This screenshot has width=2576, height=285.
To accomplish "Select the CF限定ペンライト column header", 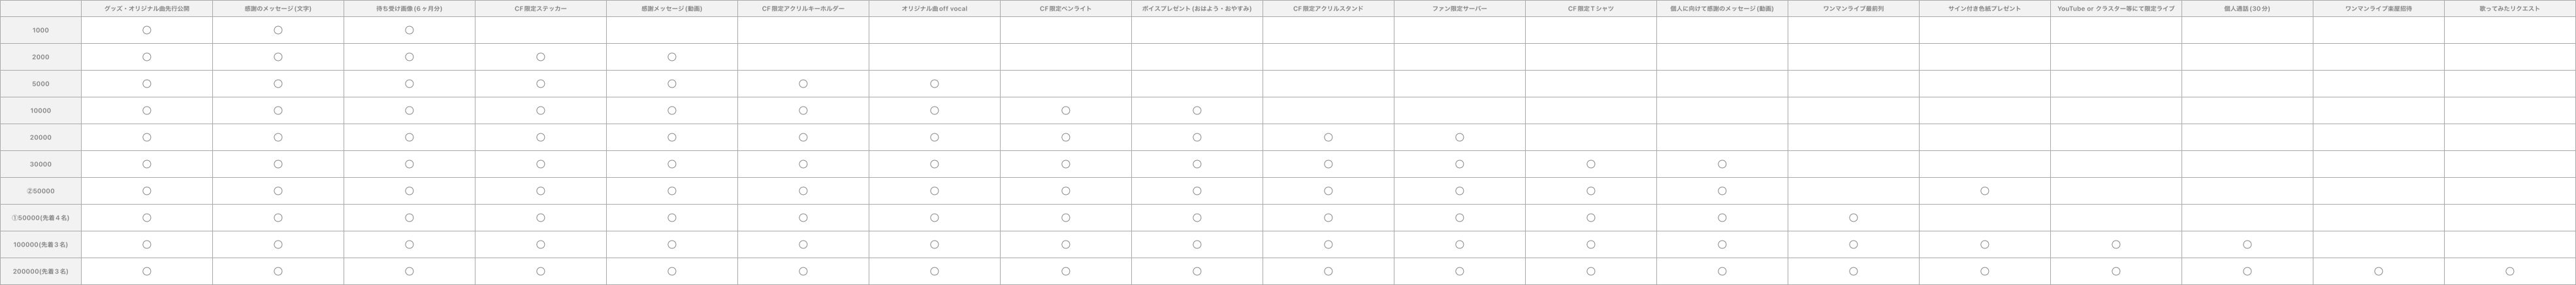I will click(x=1065, y=9).
